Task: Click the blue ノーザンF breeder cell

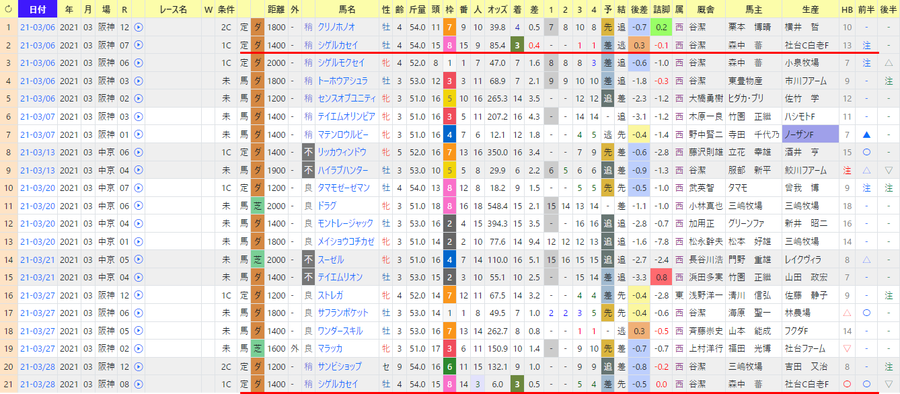Action: (x=809, y=135)
